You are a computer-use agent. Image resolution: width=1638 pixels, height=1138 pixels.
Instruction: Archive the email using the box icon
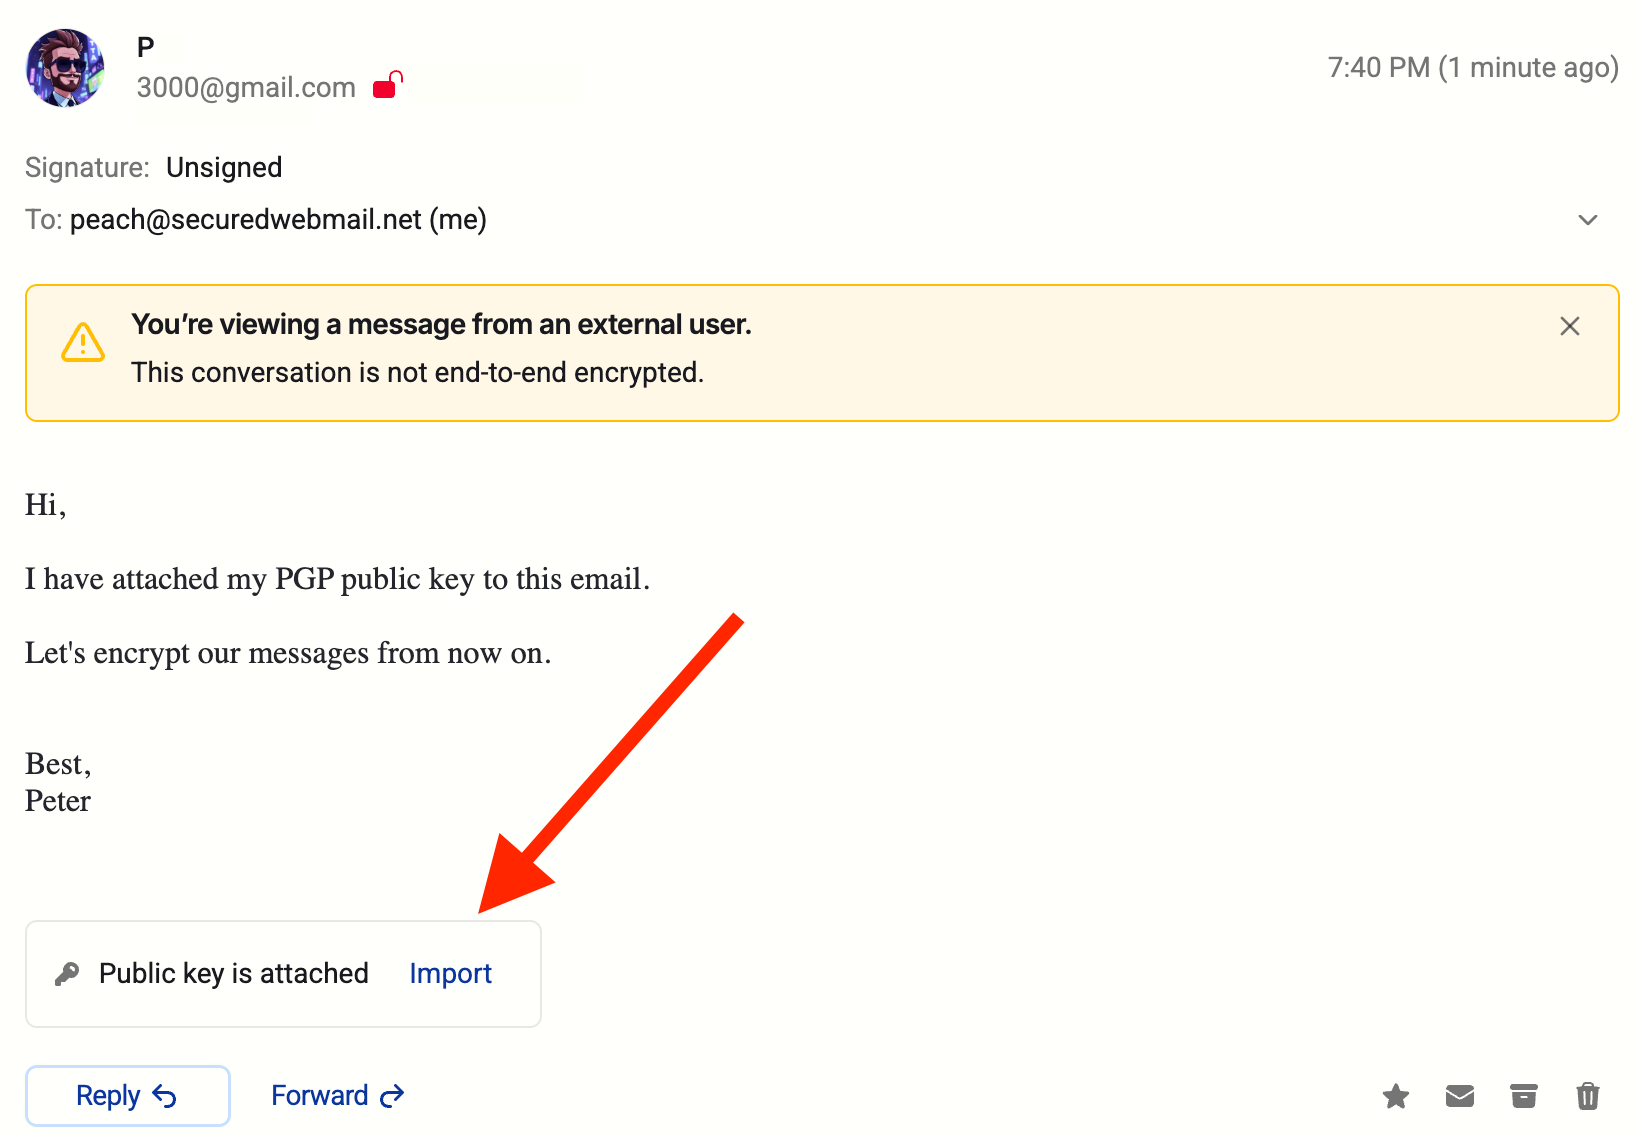click(1524, 1097)
